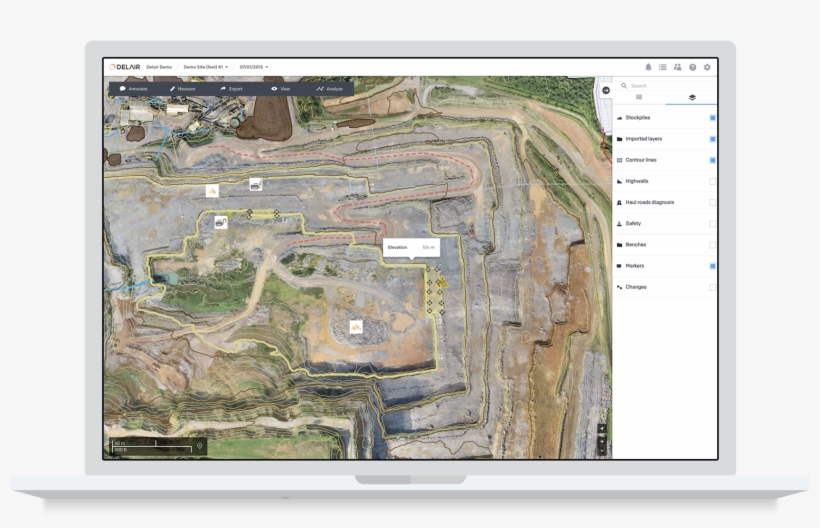Screen dimensions: 820x528
Task: Click the map scale bar
Action: (153, 446)
